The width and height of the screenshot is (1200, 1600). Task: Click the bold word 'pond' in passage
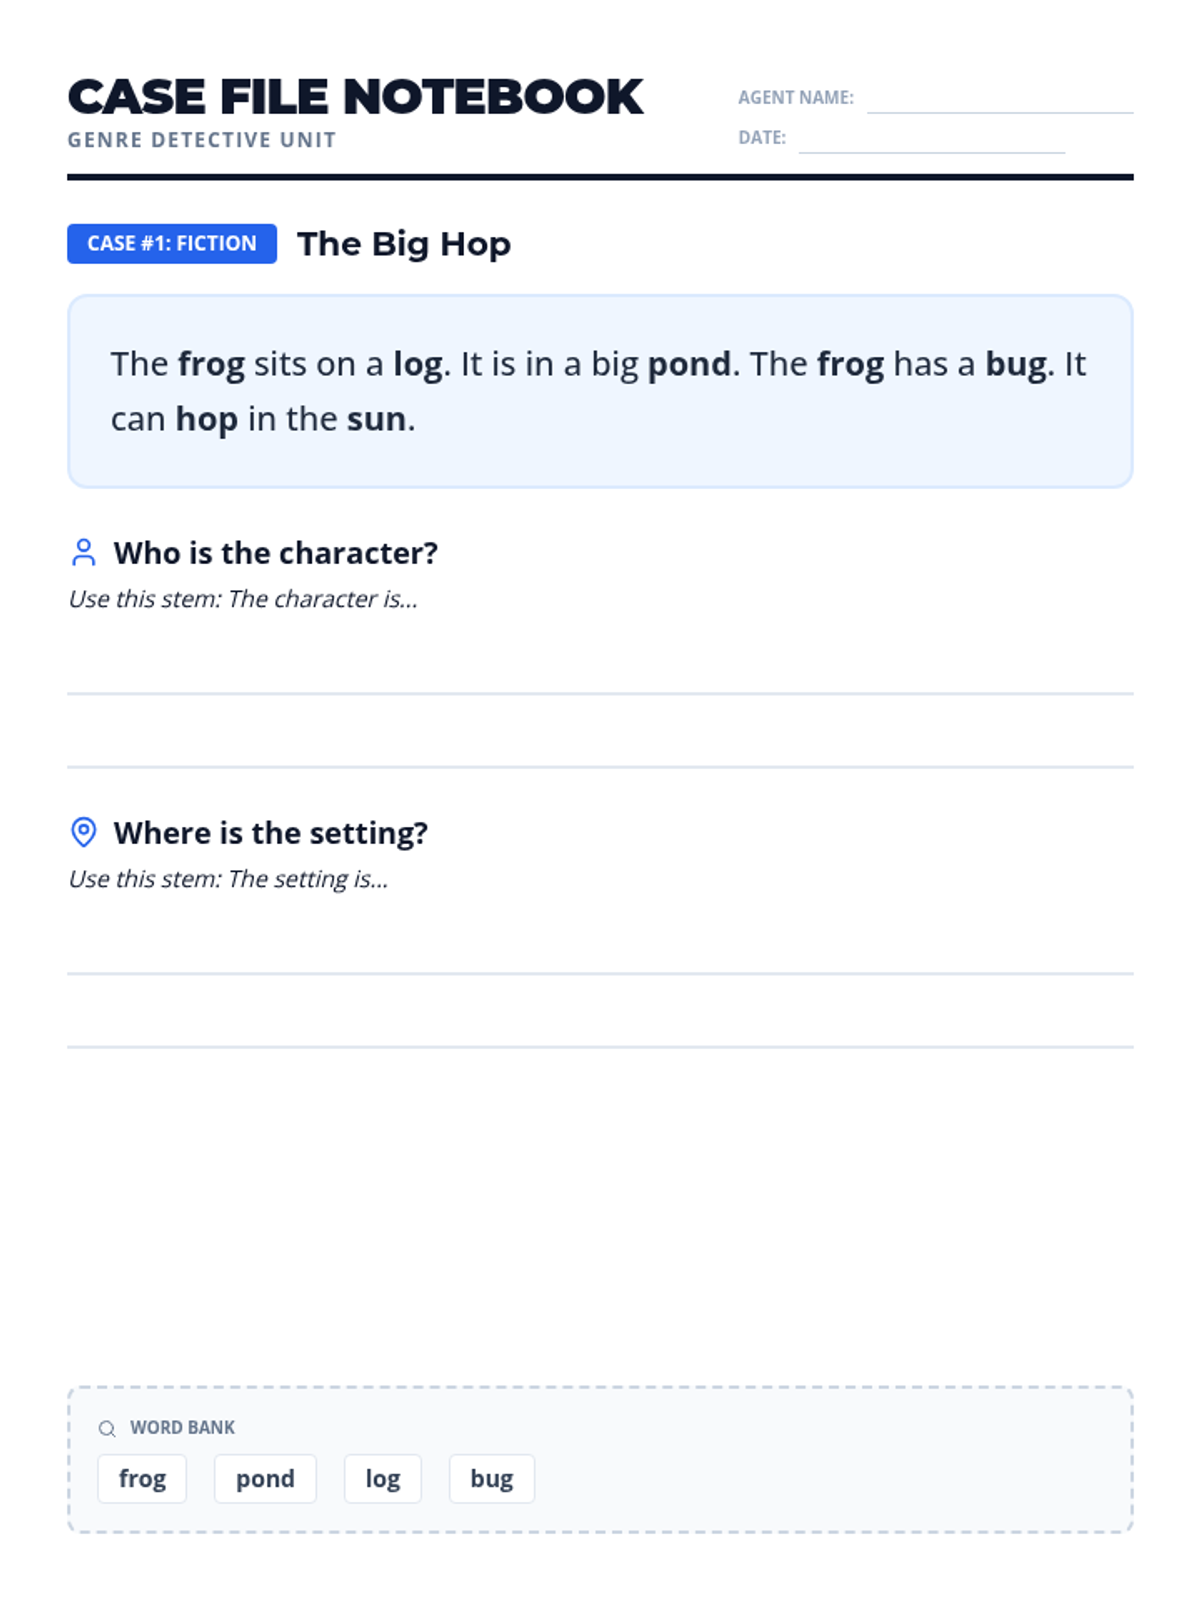(x=689, y=364)
